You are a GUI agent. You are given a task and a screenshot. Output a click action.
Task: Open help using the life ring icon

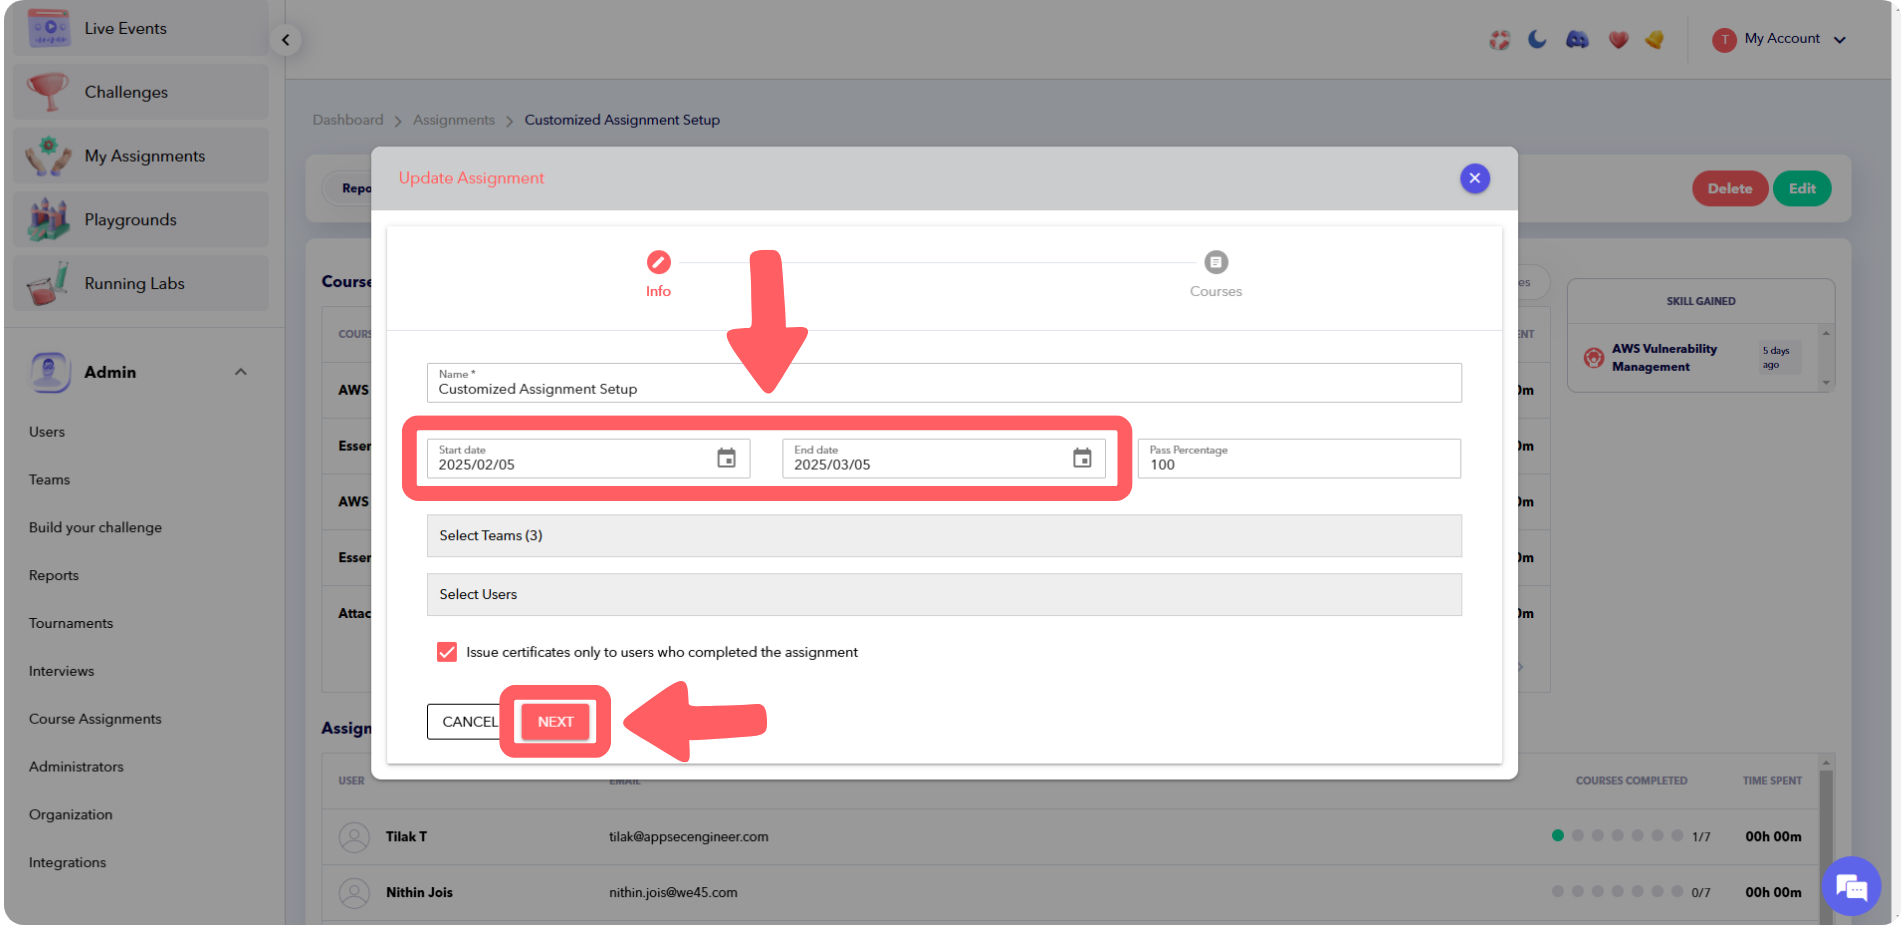(x=1499, y=39)
